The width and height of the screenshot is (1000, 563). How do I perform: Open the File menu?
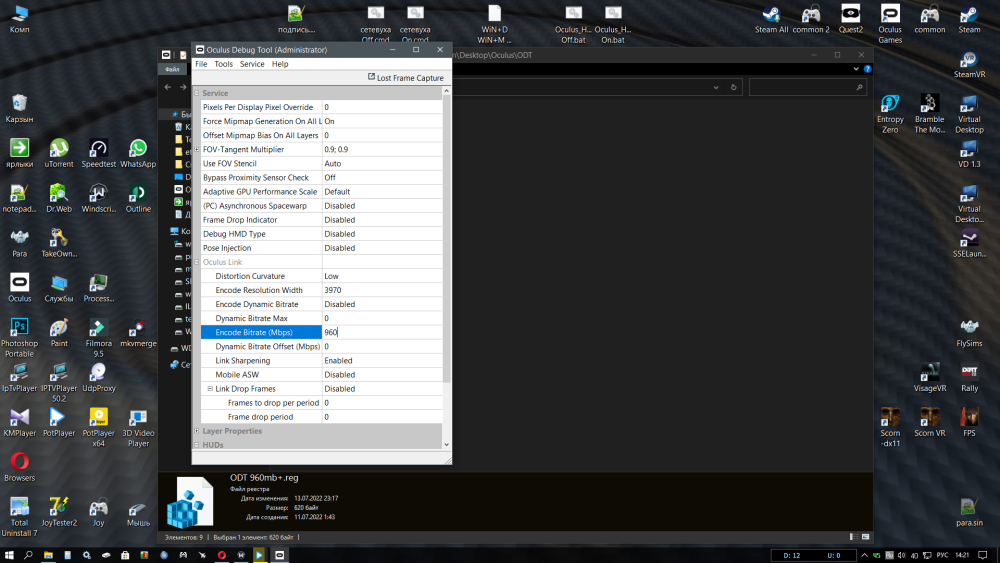(201, 64)
